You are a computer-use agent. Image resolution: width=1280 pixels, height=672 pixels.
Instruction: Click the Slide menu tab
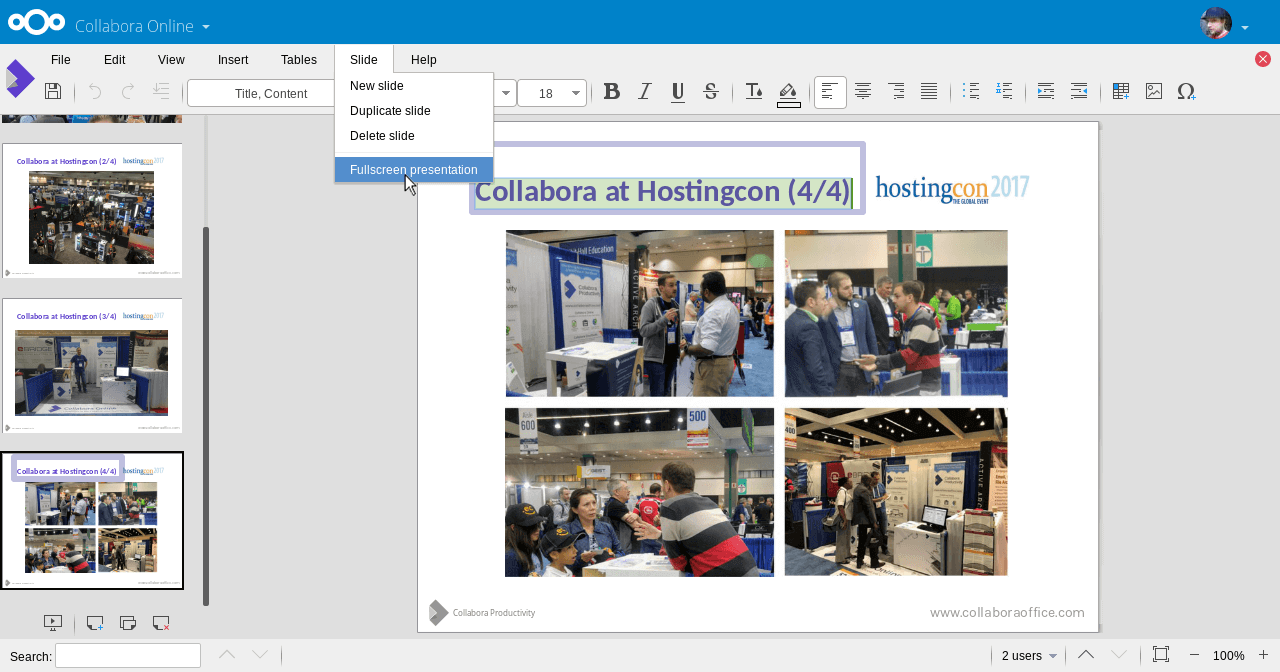(x=364, y=60)
